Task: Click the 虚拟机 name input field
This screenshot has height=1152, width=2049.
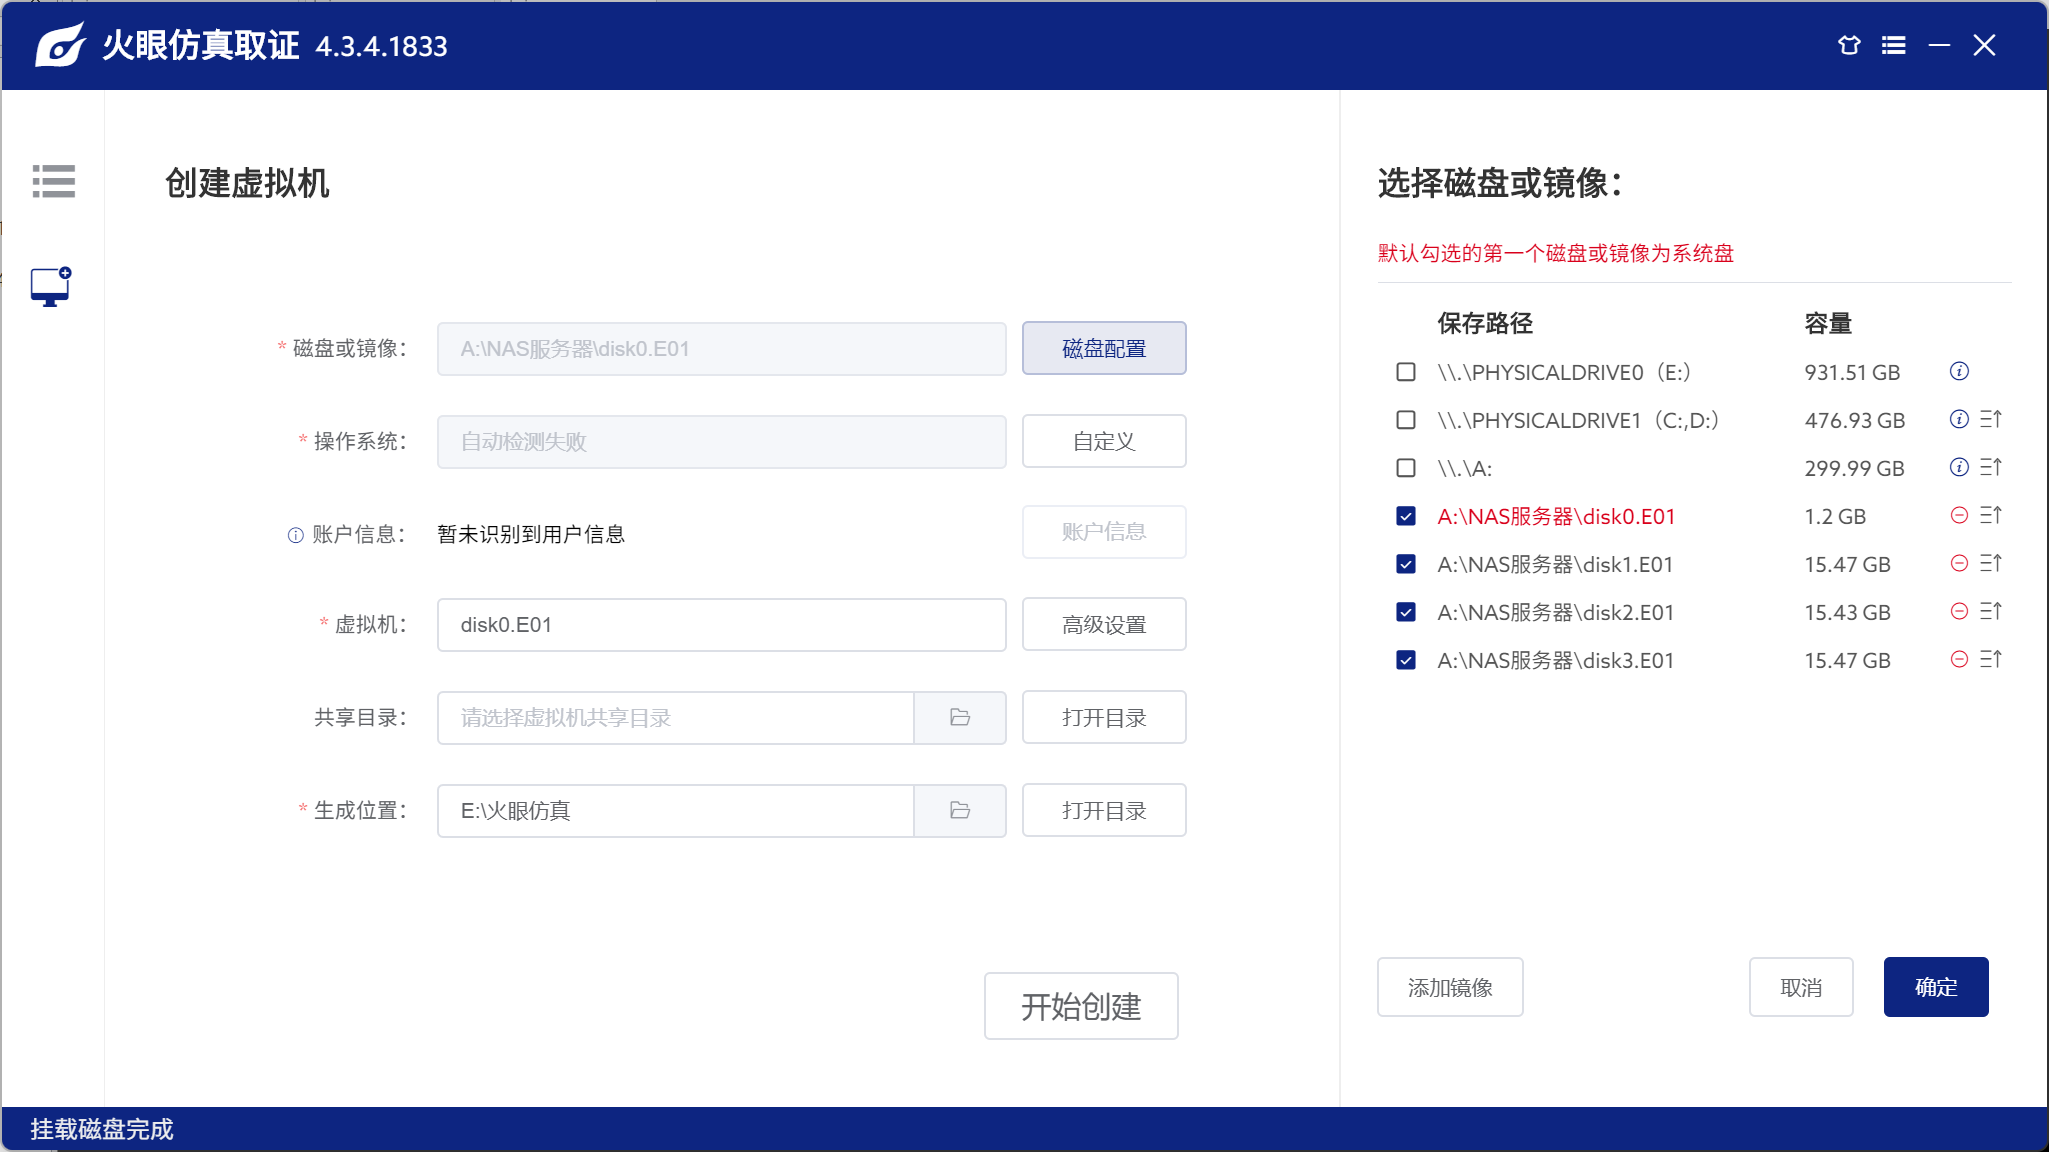Action: pos(720,625)
